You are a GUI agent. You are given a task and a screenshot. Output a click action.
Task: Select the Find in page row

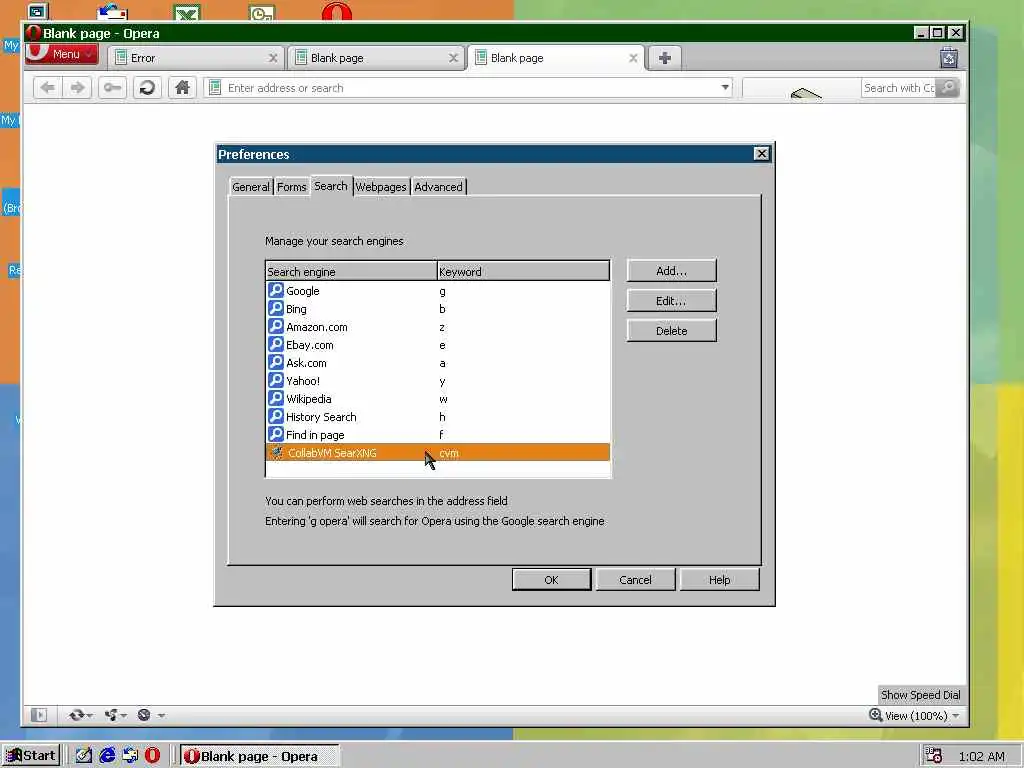pyautogui.click(x=438, y=434)
